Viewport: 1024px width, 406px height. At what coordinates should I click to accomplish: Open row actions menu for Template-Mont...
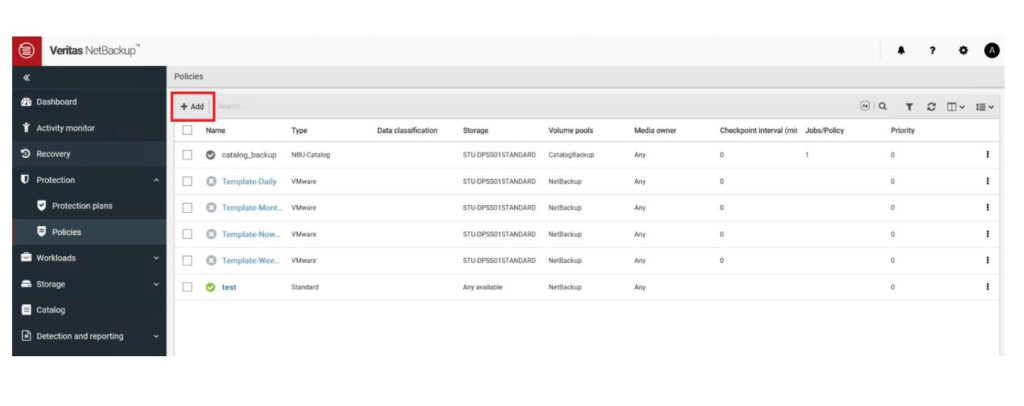[987, 208]
